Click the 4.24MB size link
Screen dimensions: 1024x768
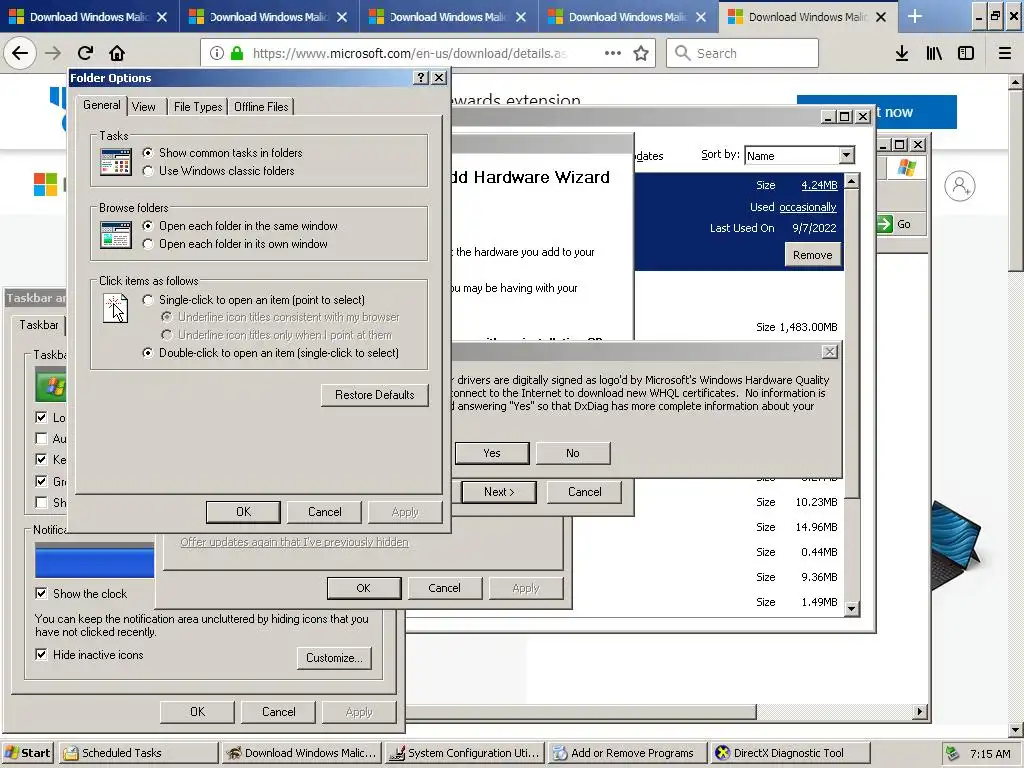click(x=819, y=185)
